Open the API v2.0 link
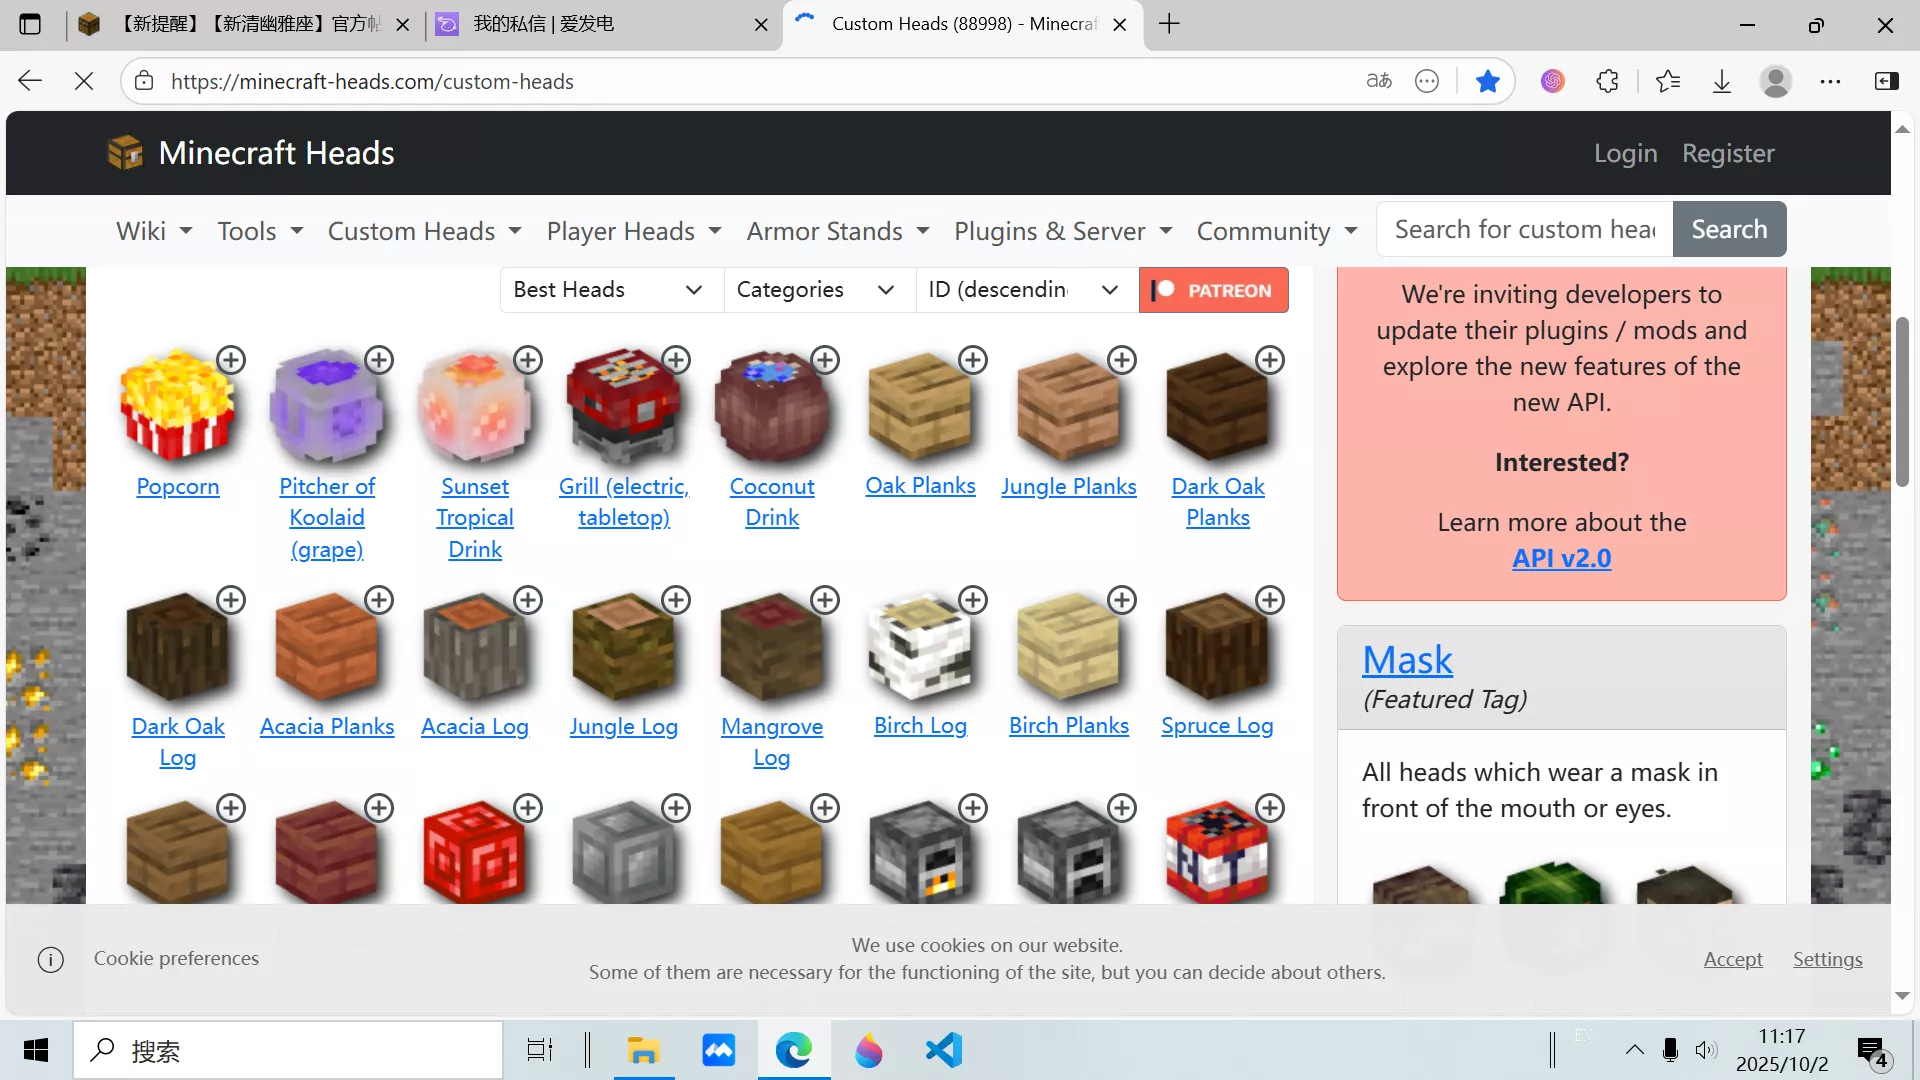1920x1080 pixels. point(1561,559)
